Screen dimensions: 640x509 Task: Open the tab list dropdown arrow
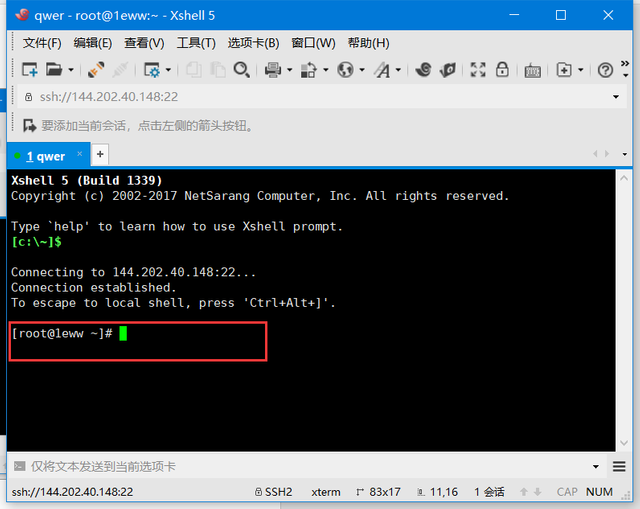(x=625, y=154)
